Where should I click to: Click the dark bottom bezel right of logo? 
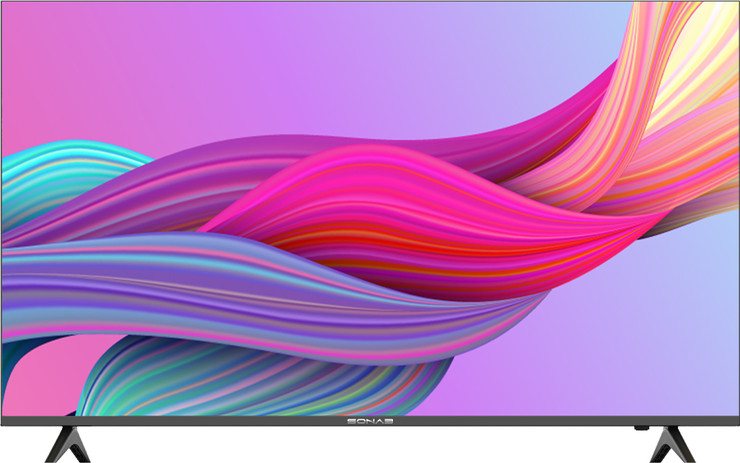click(520, 423)
